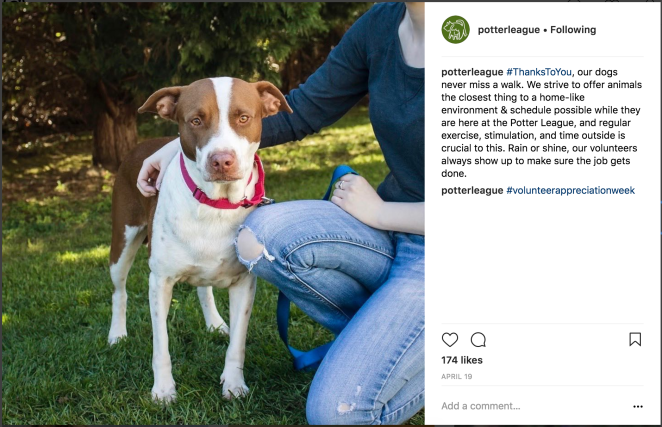
Task: Open the post permalink via APRIL 19
Action: click(x=457, y=376)
